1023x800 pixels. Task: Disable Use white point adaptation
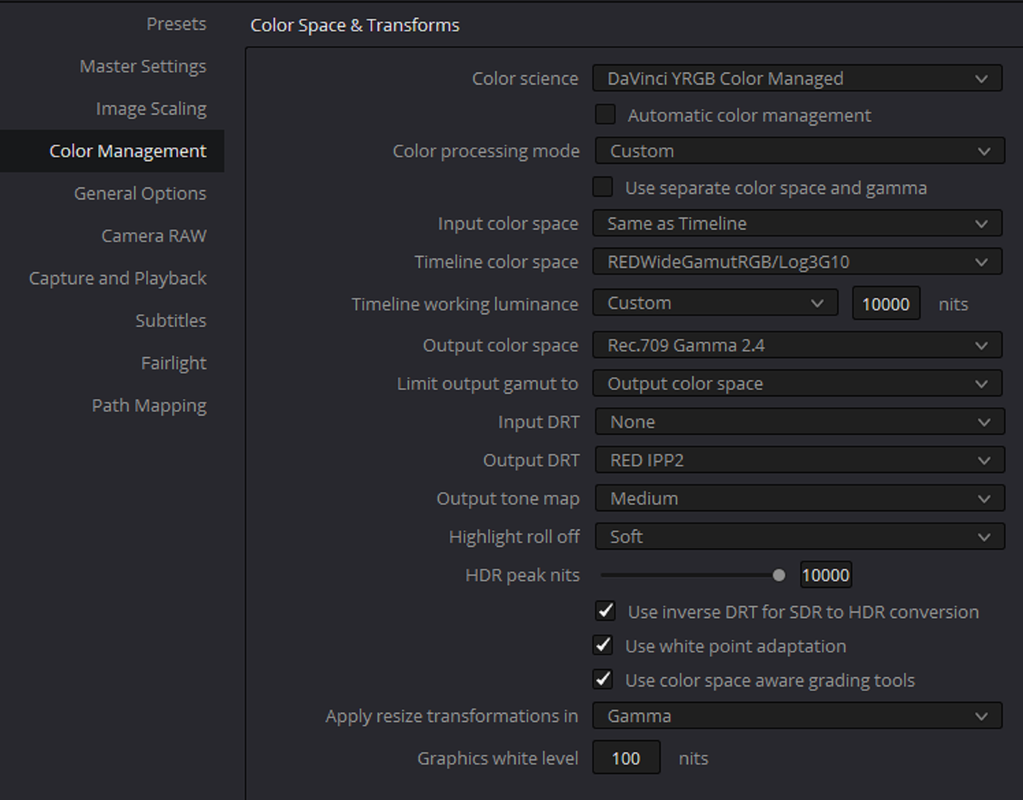[x=602, y=645]
